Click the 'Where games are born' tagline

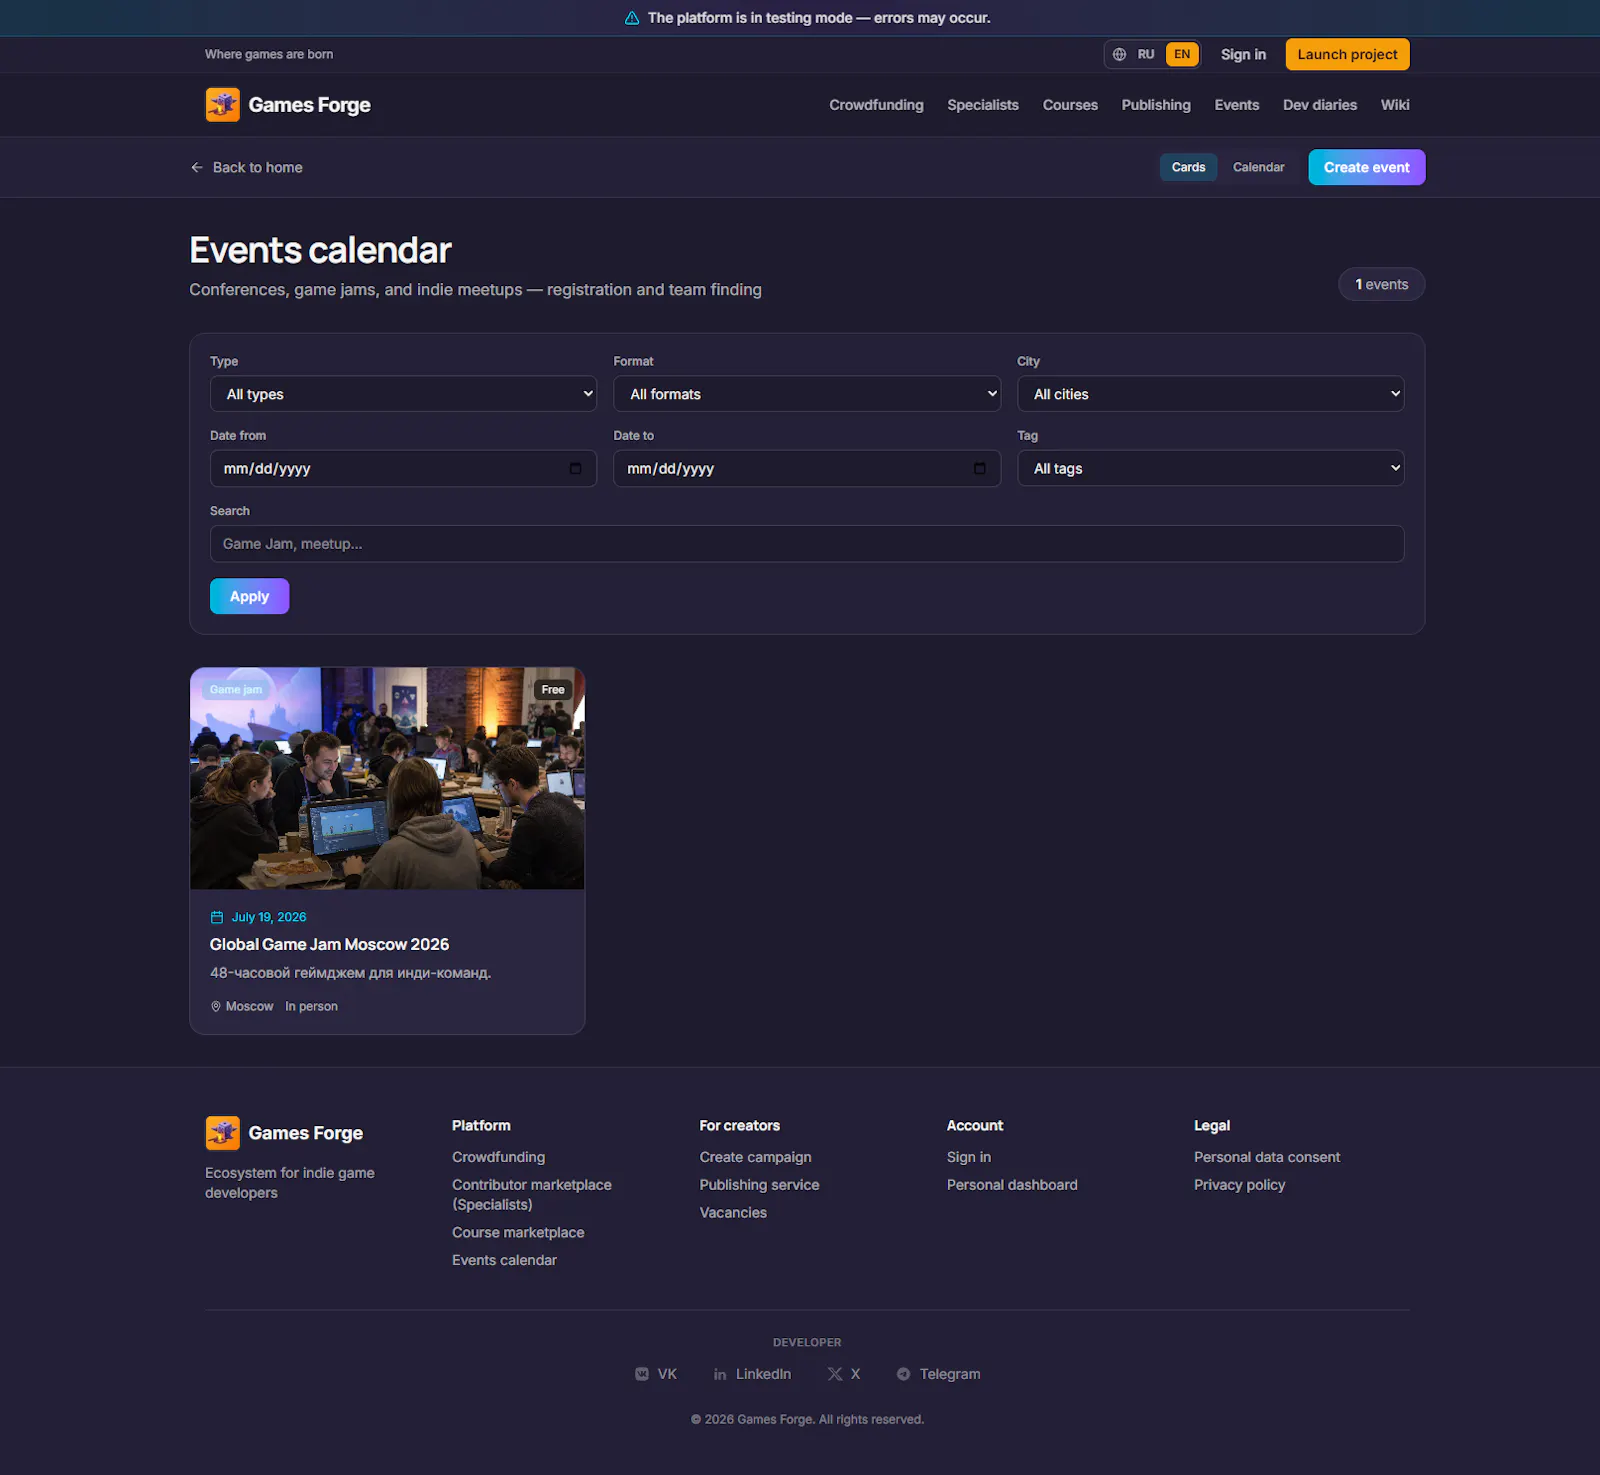(x=269, y=54)
